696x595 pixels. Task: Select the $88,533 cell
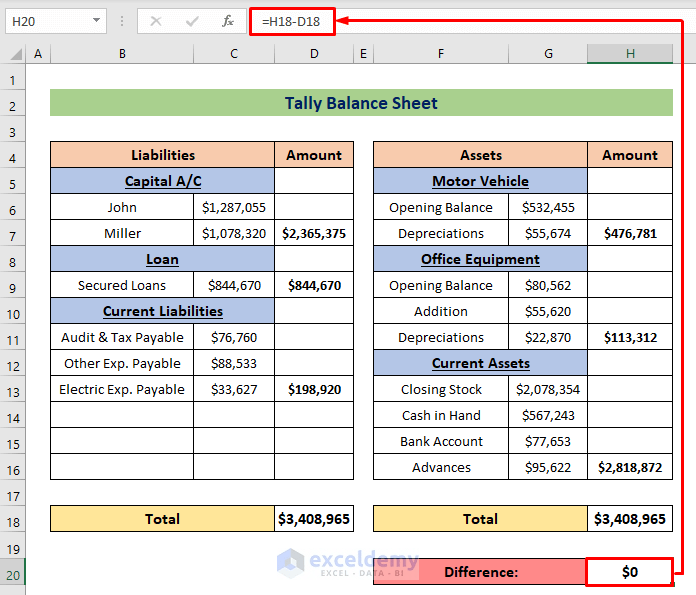[234, 363]
